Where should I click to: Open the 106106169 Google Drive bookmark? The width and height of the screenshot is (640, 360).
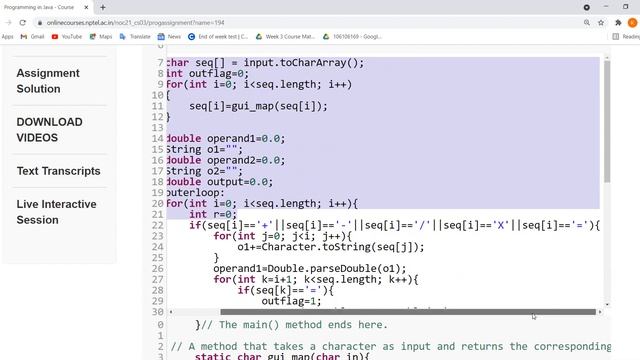coord(352,37)
